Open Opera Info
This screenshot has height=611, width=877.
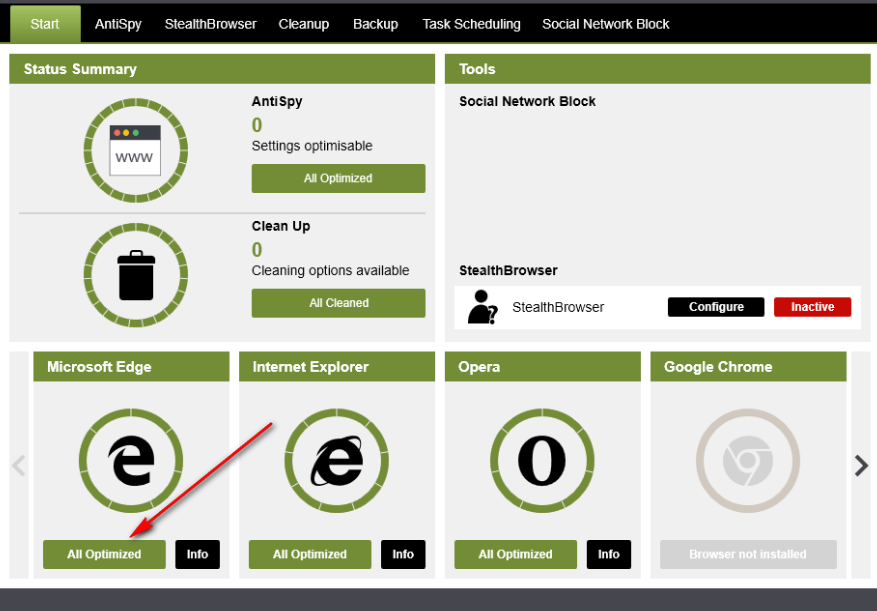609,554
